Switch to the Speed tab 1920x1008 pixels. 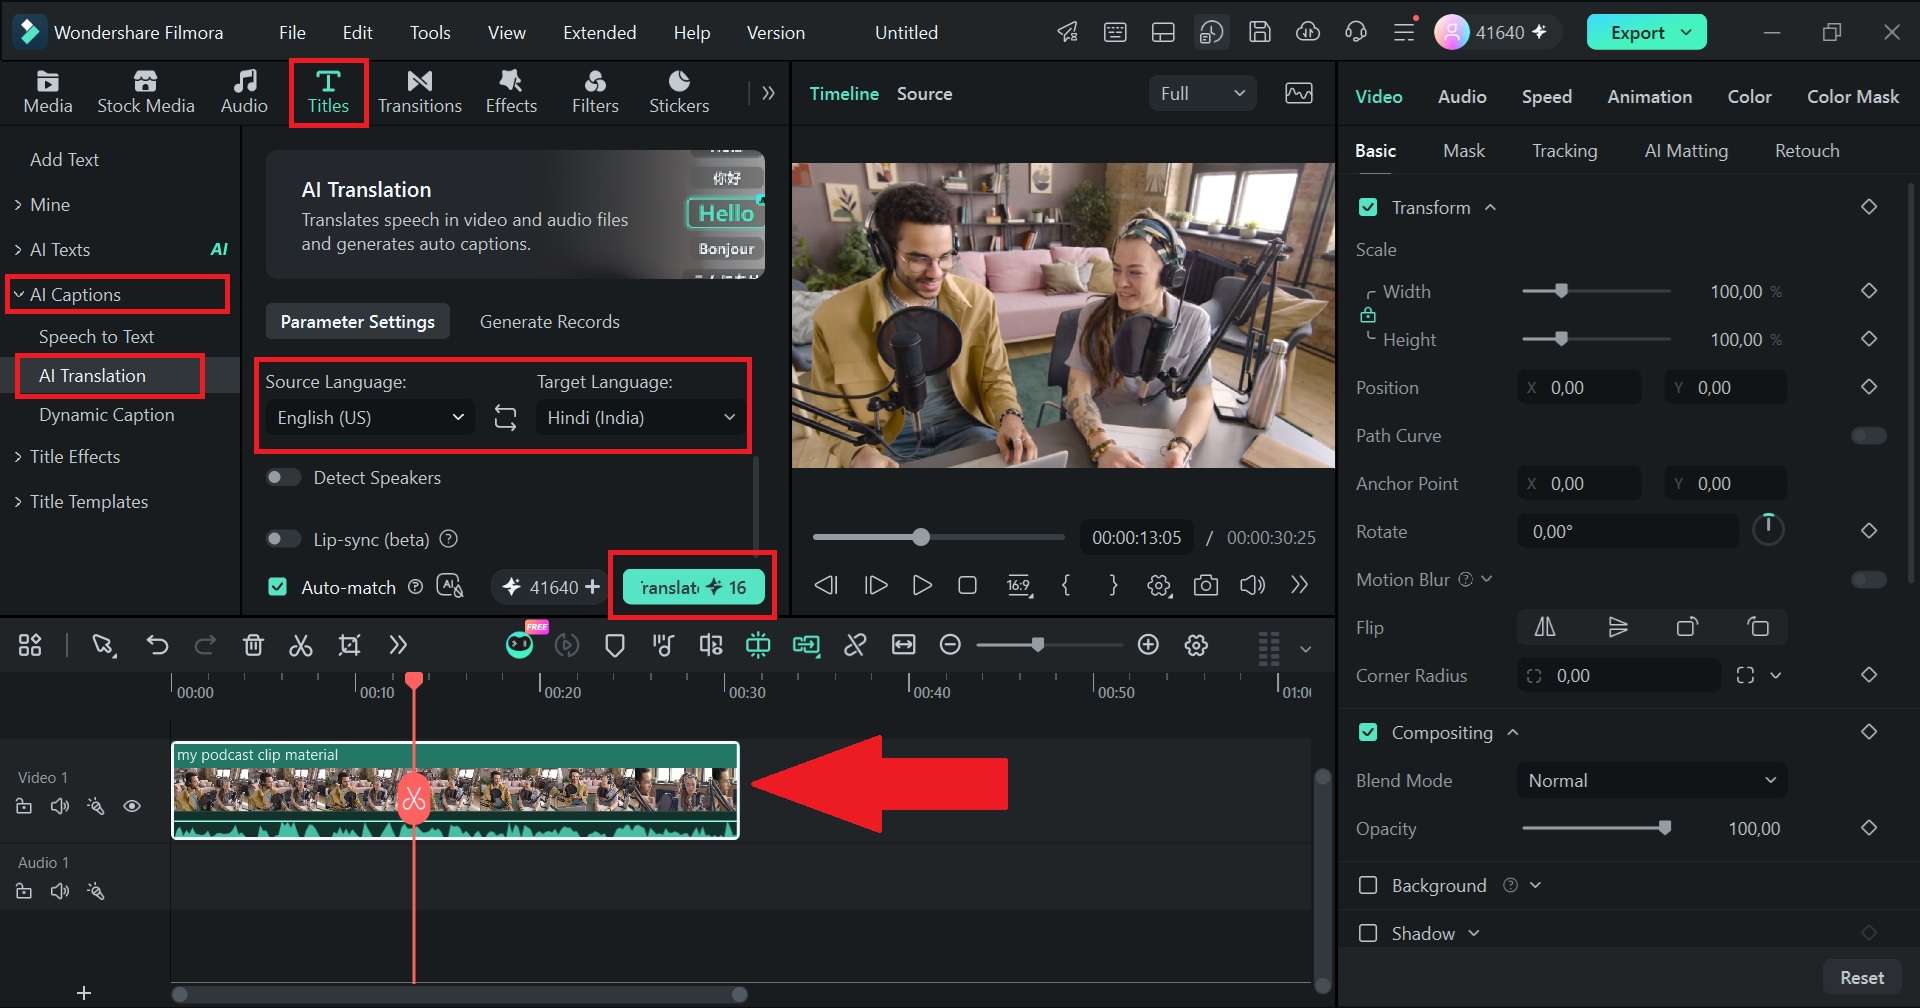tap(1547, 96)
